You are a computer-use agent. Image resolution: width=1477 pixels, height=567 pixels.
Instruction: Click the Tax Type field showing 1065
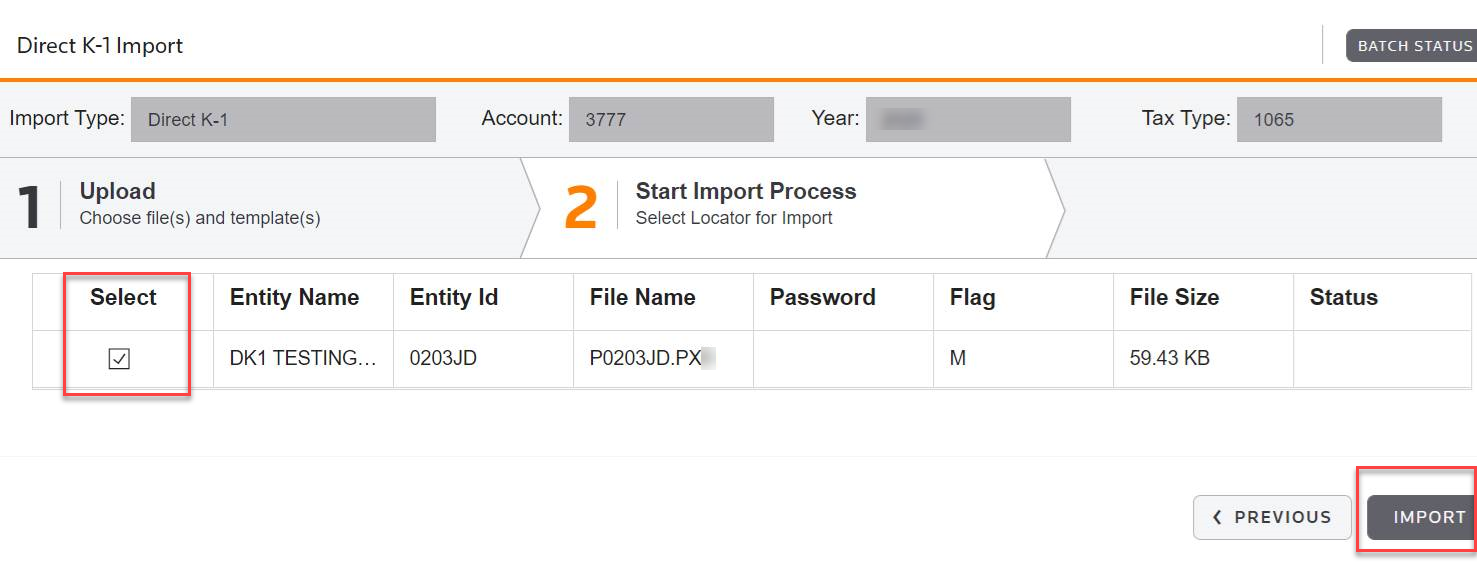[1339, 120]
